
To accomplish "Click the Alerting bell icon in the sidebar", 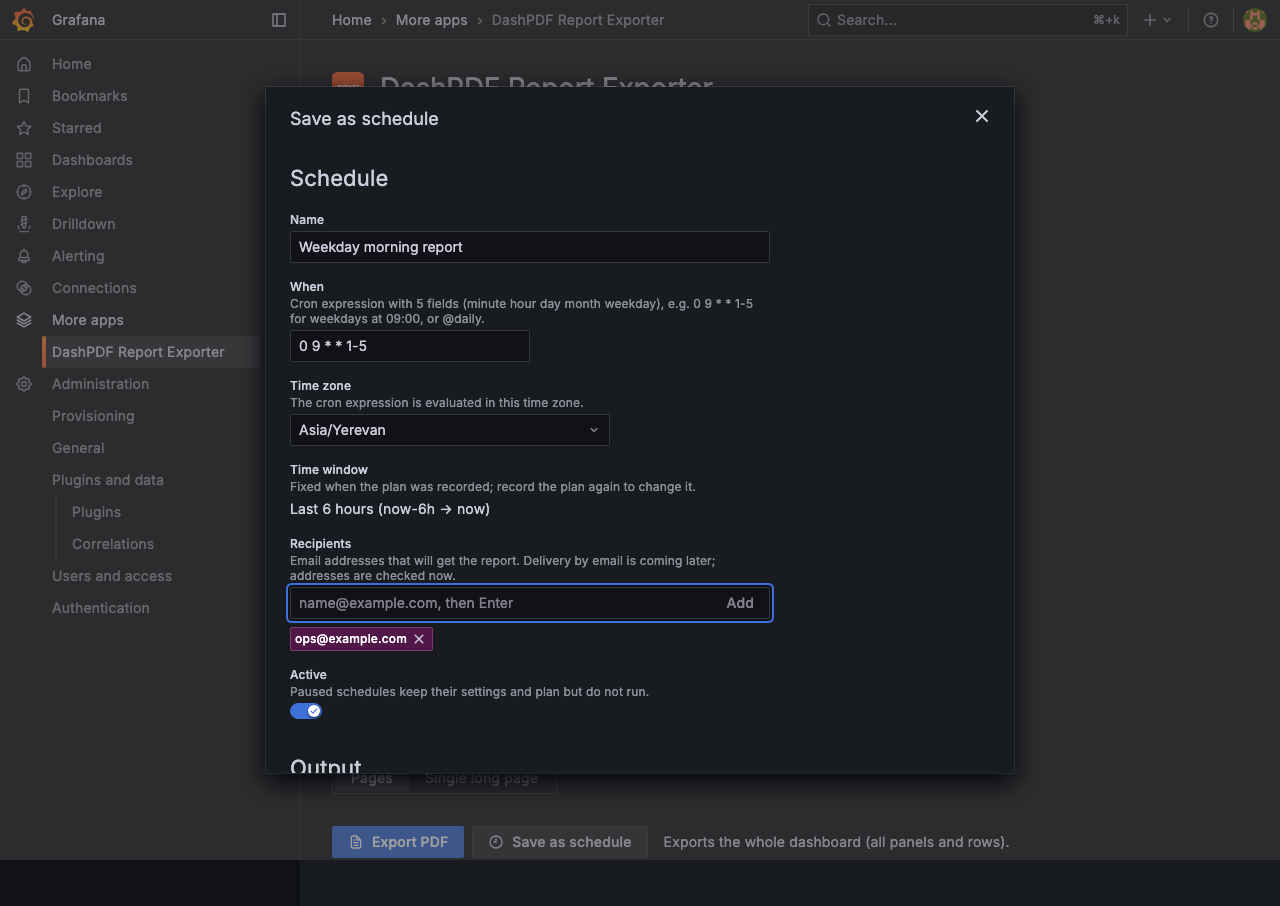I will click(x=24, y=256).
